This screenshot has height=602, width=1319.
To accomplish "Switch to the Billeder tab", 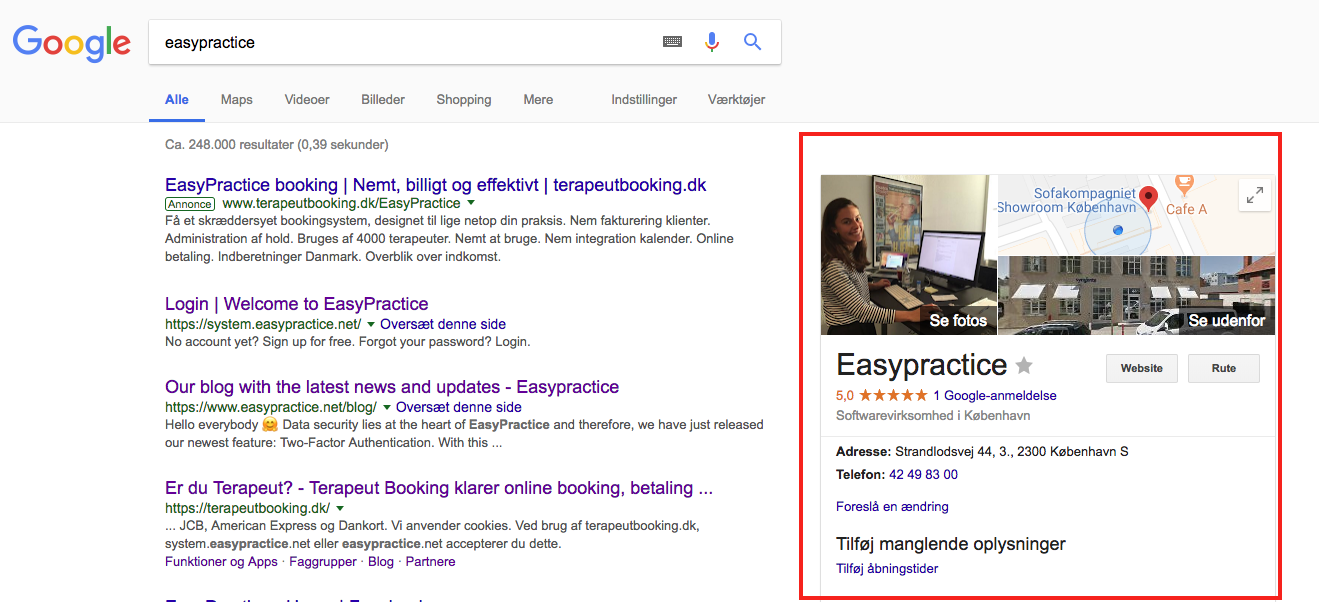I will 383,99.
